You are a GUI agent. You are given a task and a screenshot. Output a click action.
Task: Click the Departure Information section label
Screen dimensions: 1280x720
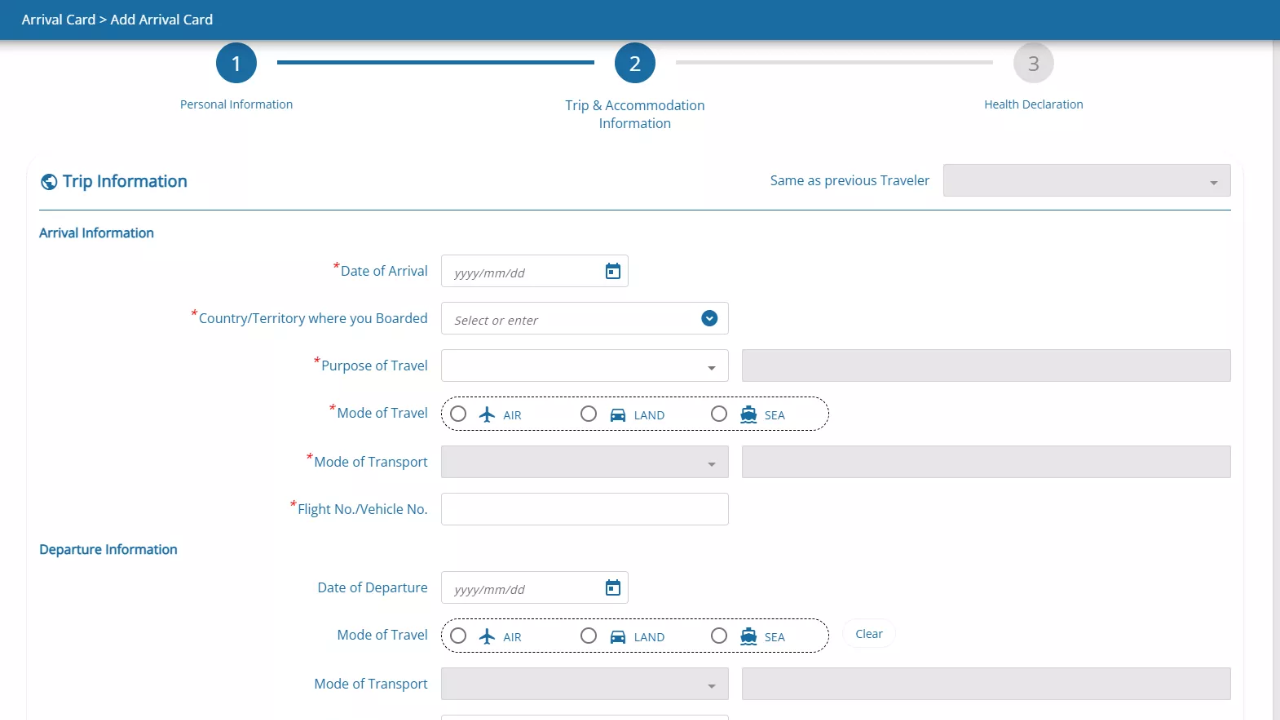tap(108, 549)
